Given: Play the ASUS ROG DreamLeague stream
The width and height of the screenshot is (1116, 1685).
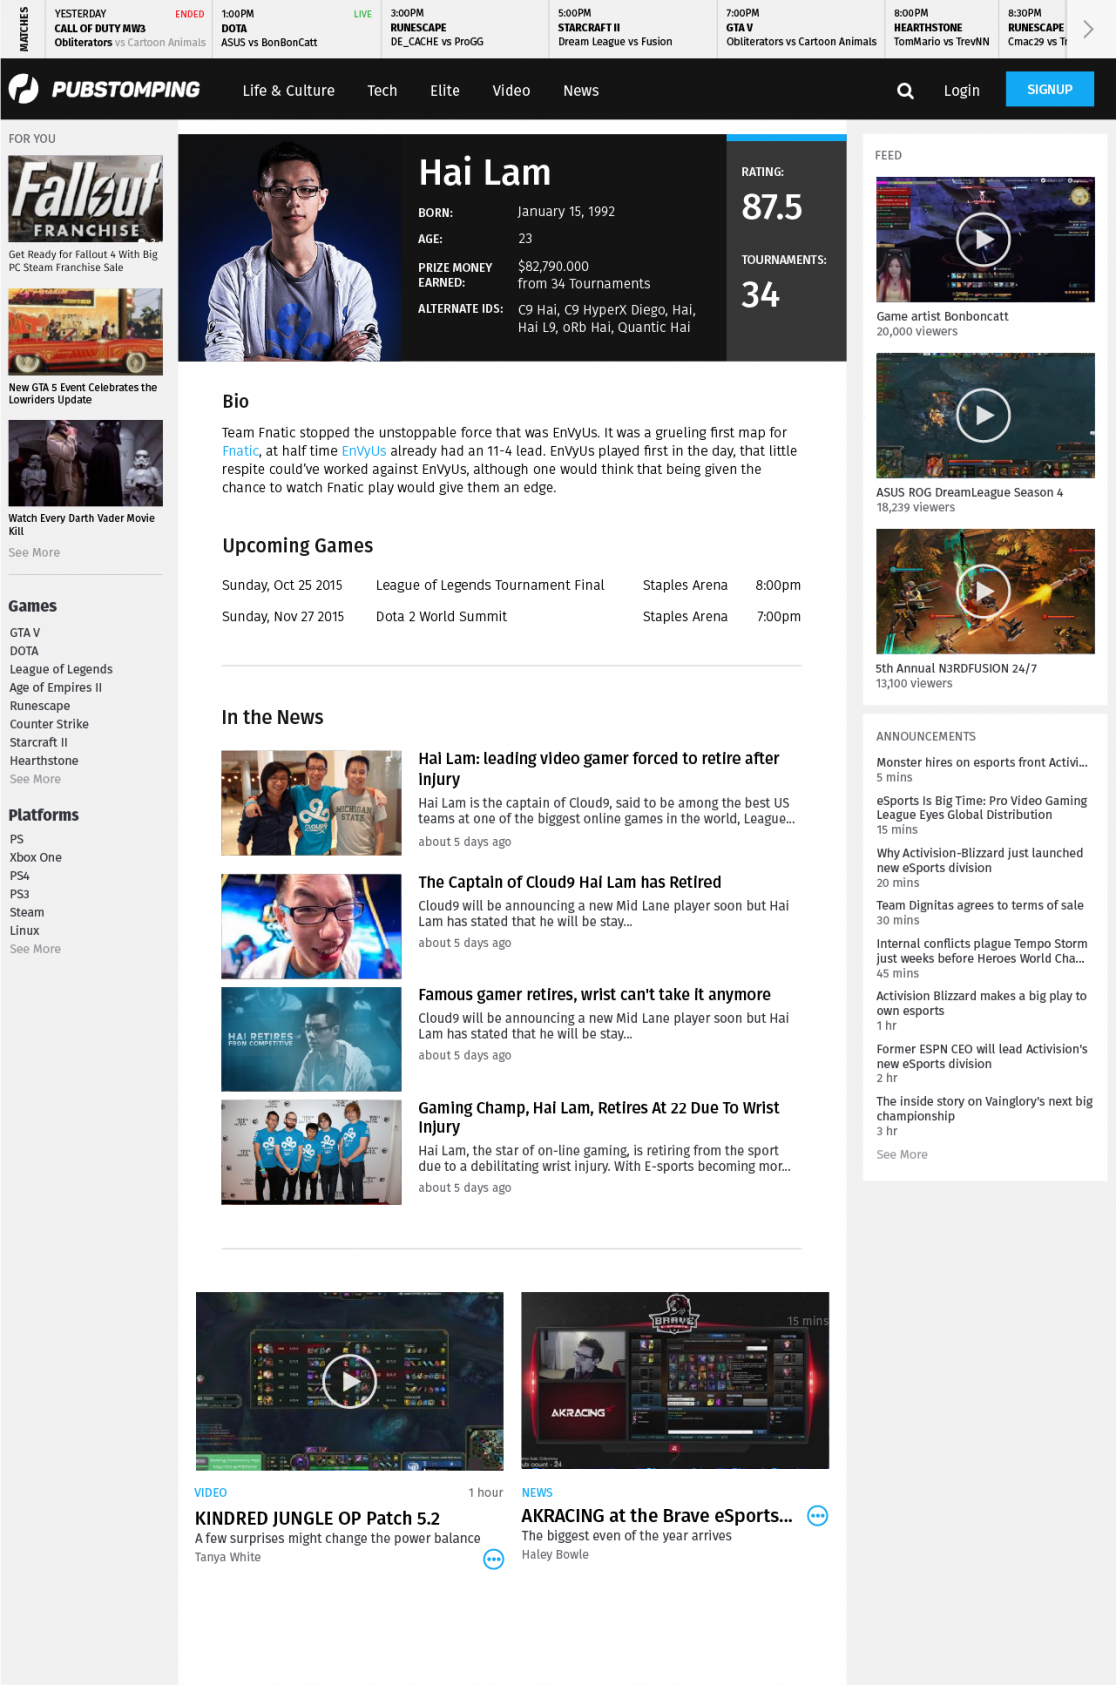Looking at the screenshot, I should pyautogui.click(x=984, y=415).
